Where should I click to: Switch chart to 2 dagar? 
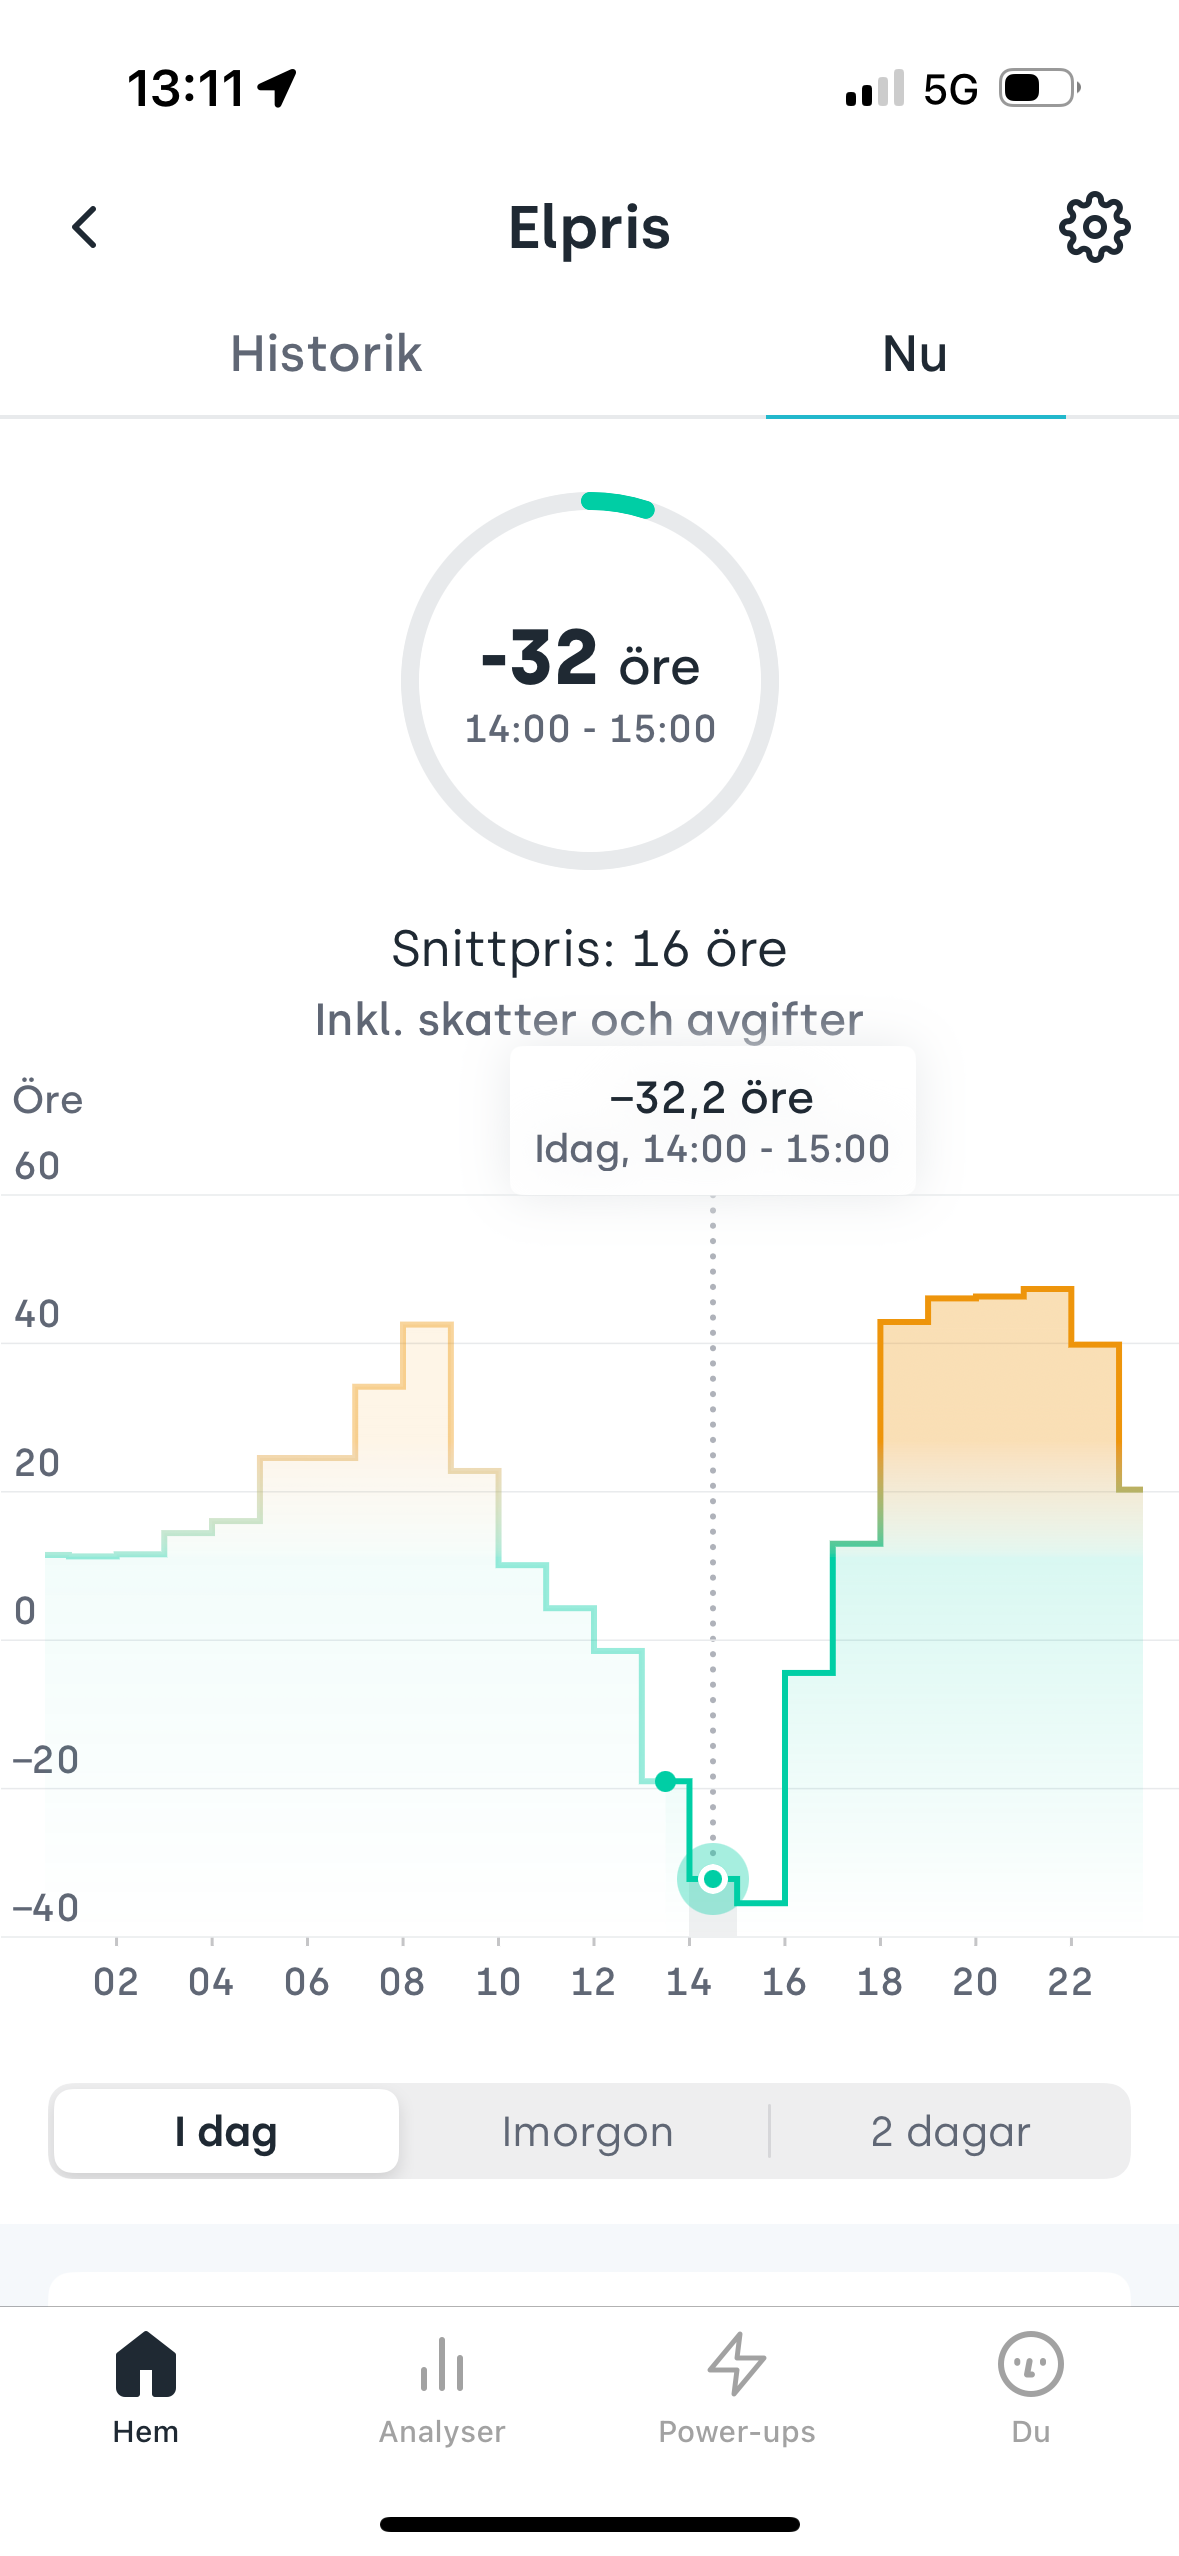(950, 2131)
